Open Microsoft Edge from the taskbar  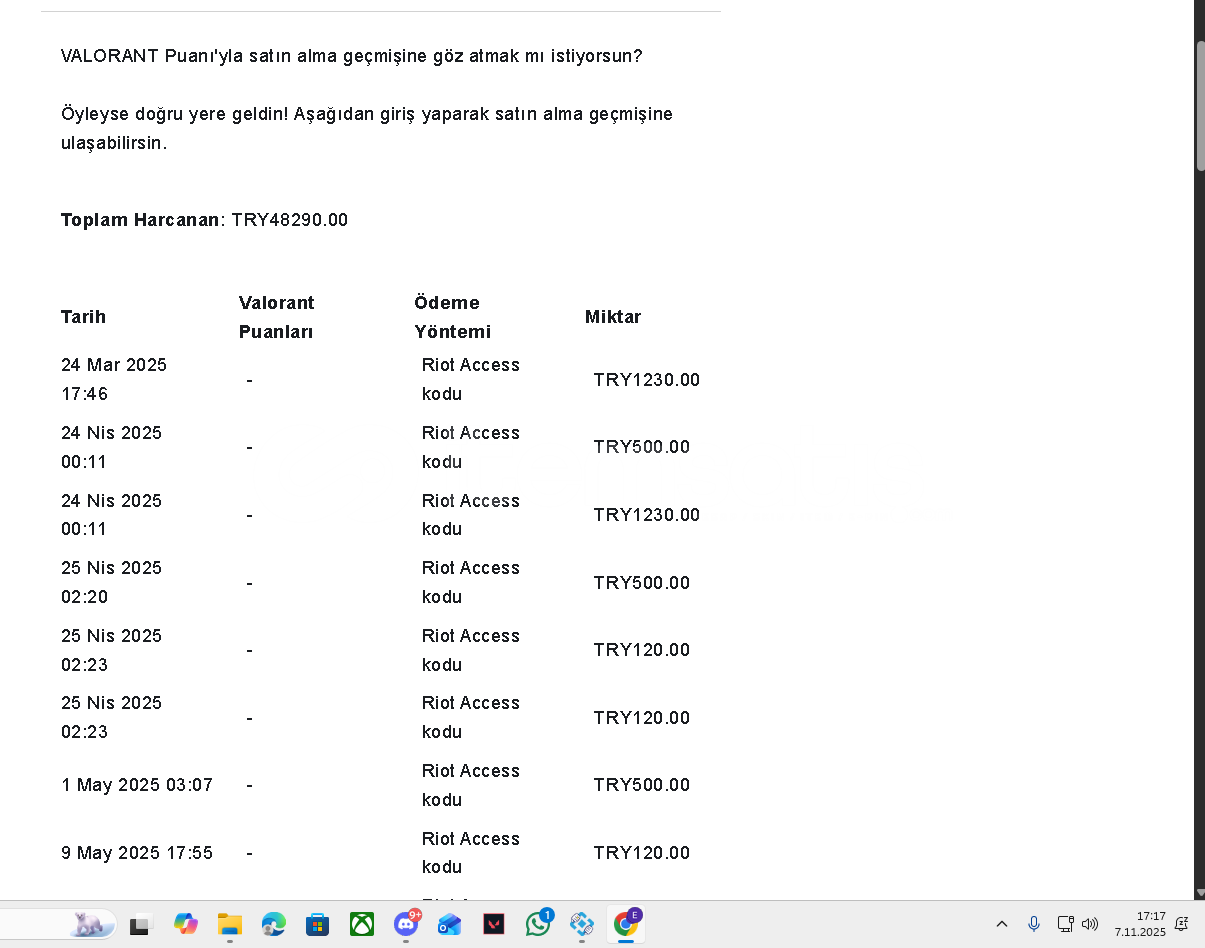point(274,924)
